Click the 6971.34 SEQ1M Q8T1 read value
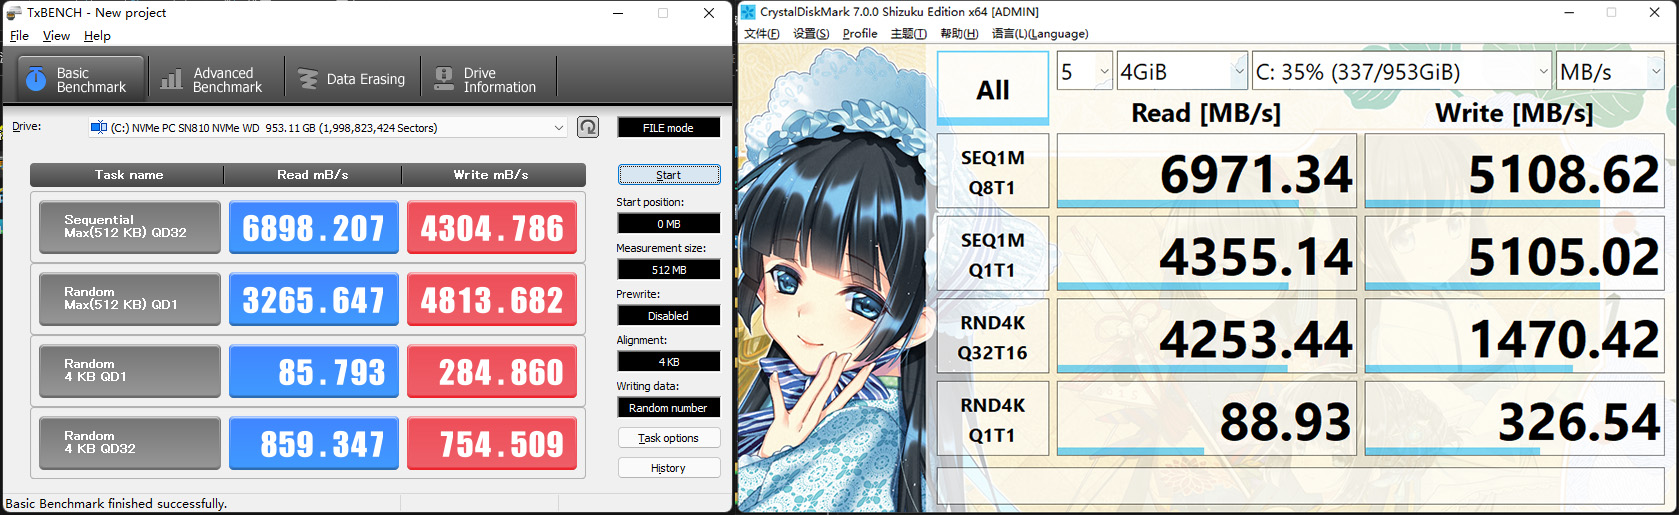The height and width of the screenshot is (515, 1679). (1206, 172)
